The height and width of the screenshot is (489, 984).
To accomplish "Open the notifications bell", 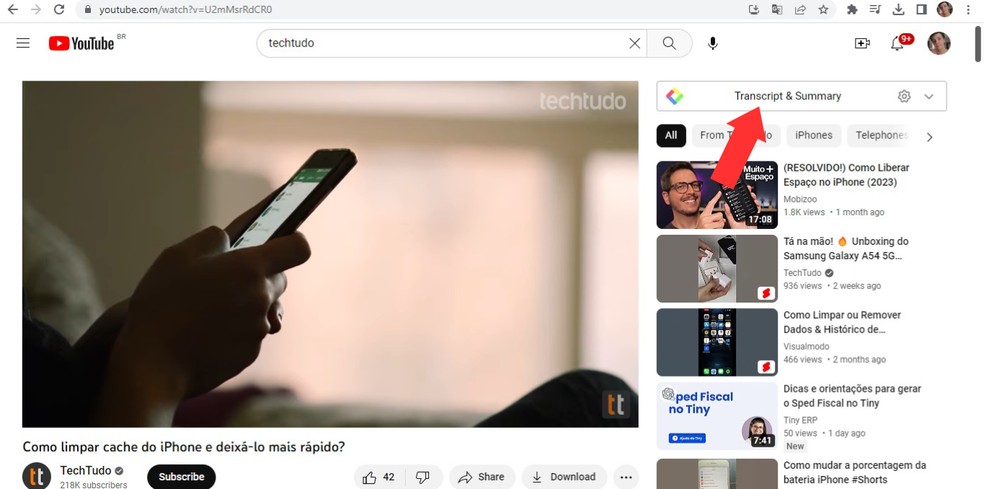I will click(x=897, y=43).
